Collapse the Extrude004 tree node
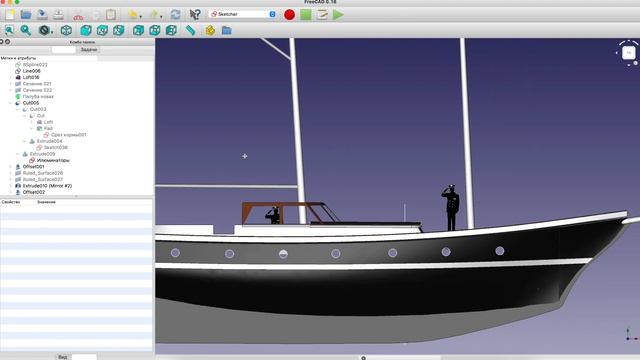Viewport: 640px width, 360px height. [x=24, y=141]
